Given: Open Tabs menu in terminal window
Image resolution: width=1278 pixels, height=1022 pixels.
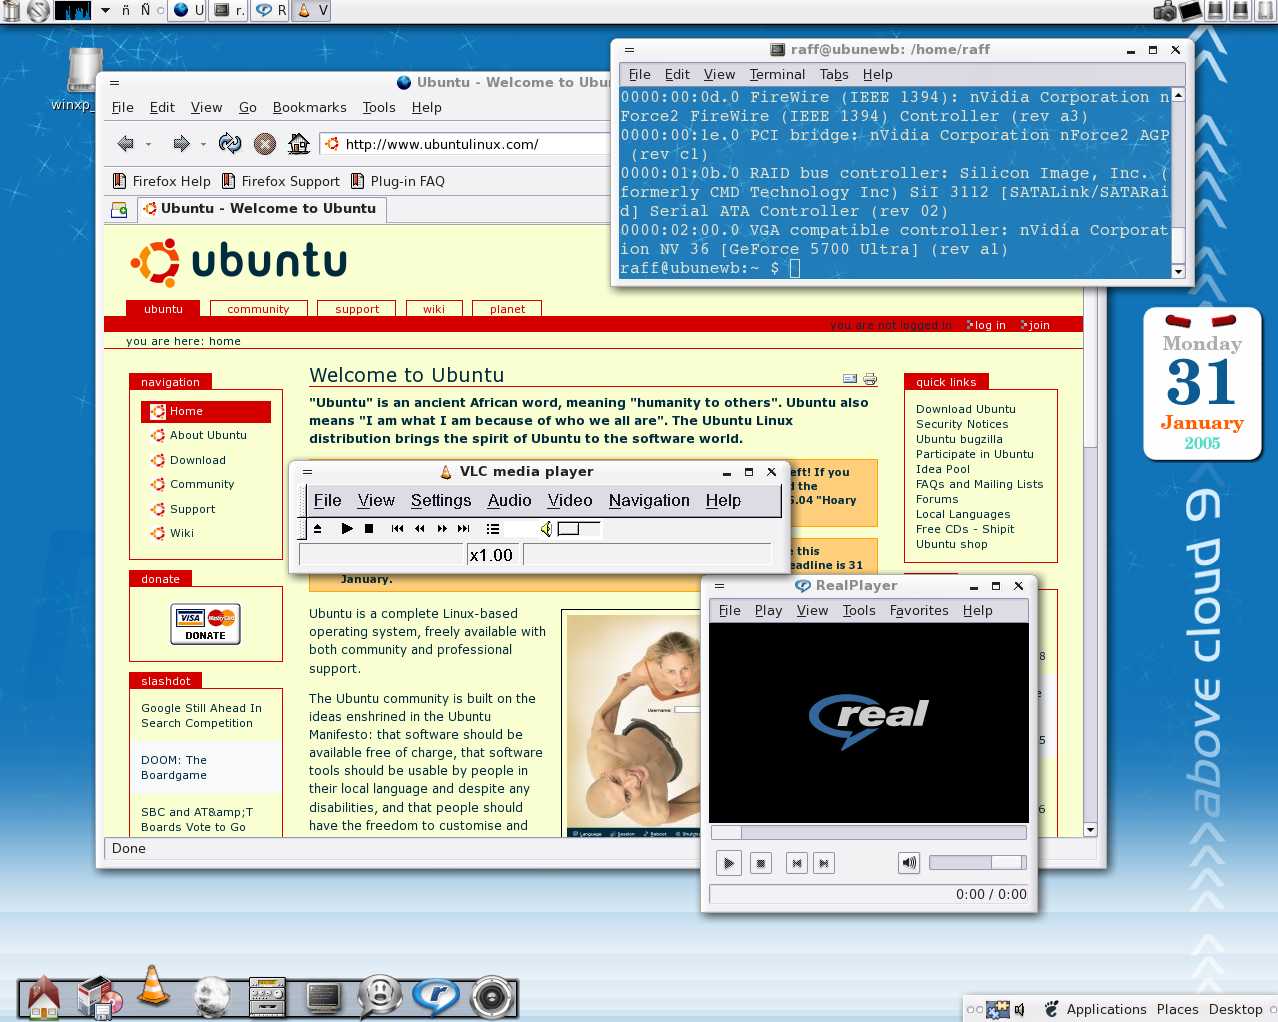Looking at the screenshot, I should (x=834, y=74).
